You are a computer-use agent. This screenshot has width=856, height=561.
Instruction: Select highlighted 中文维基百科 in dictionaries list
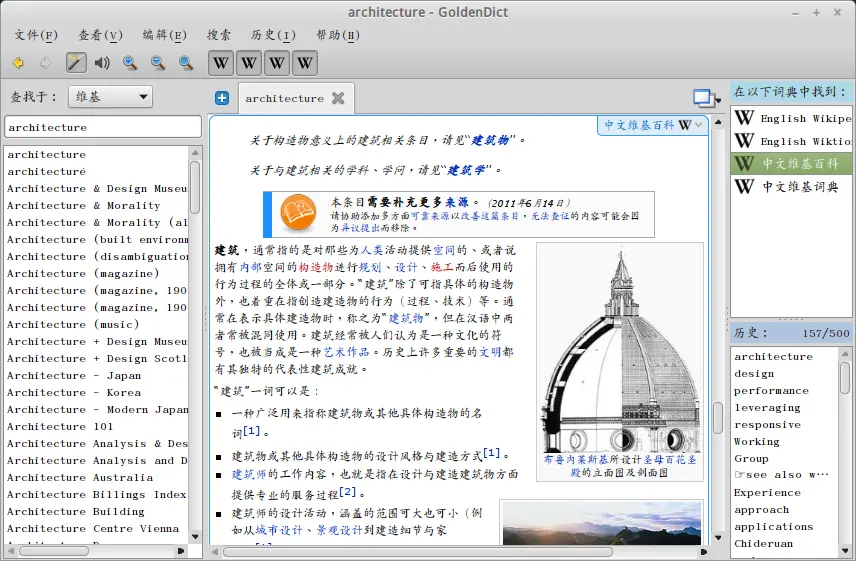pos(792,164)
